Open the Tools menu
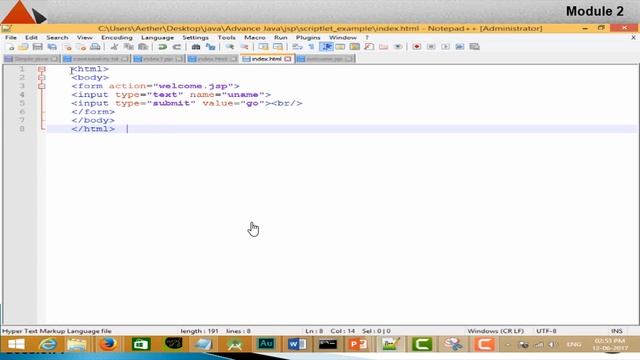 [x=226, y=38]
